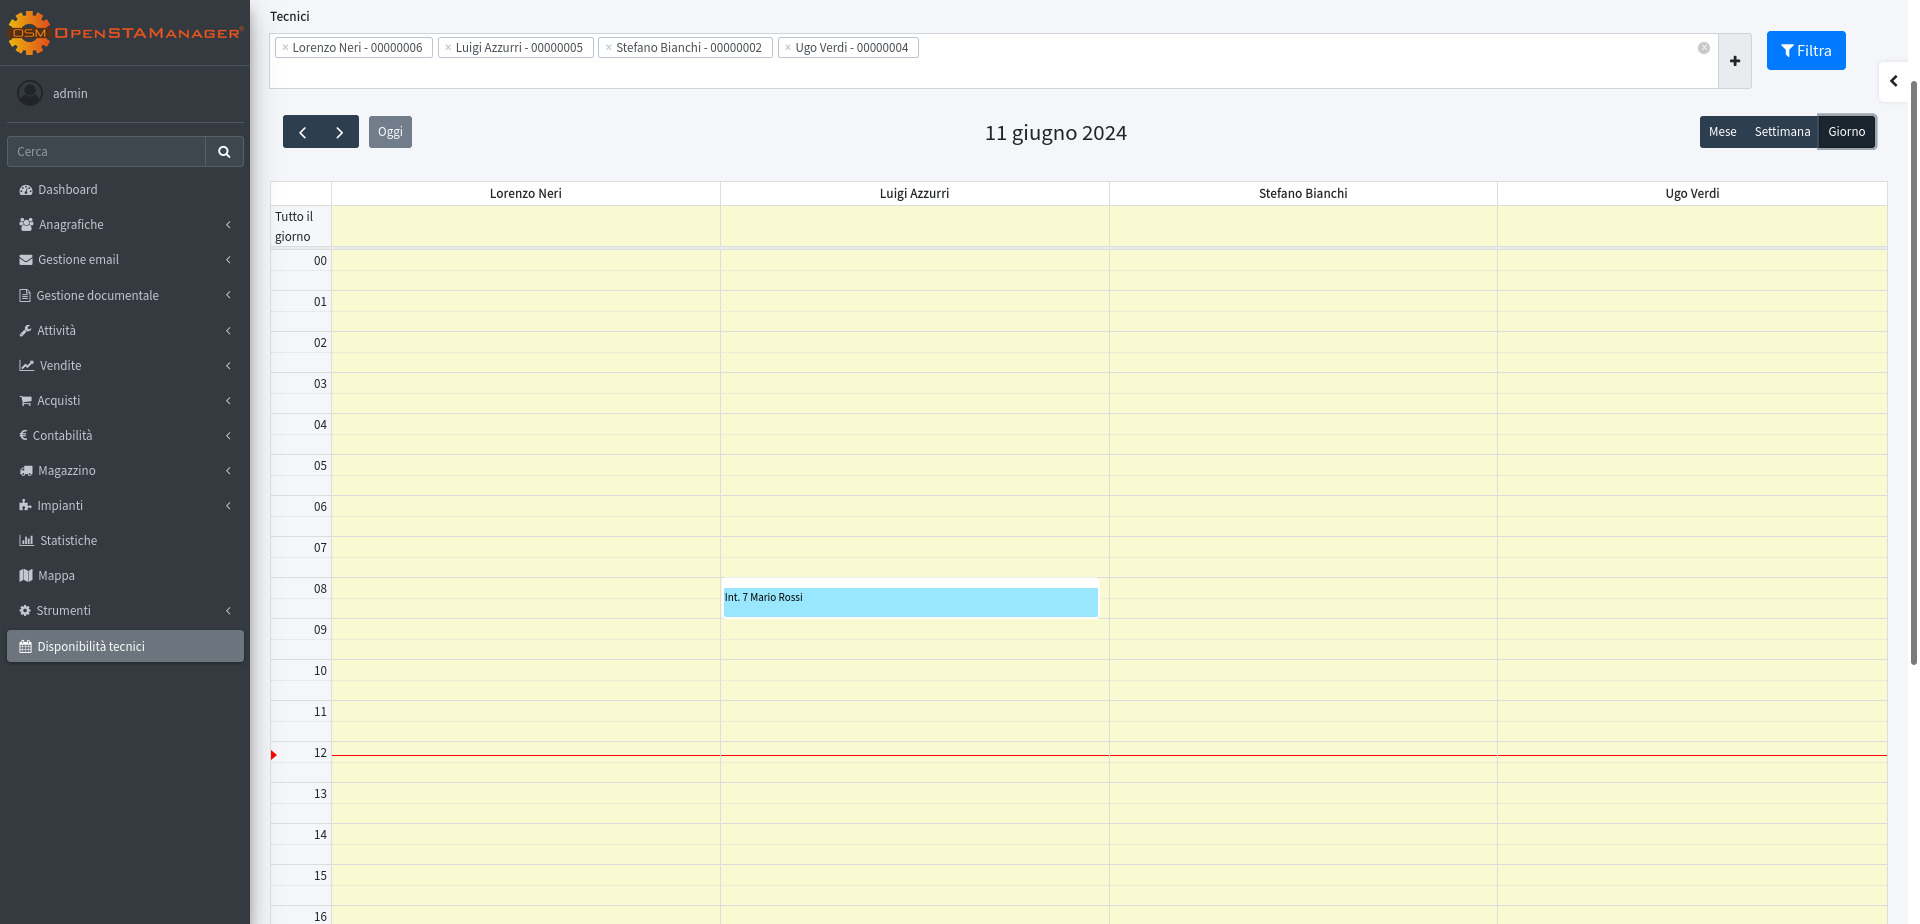
Task: Clear all selected technicians with the circle-x icon
Action: pyautogui.click(x=1704, y=48)
